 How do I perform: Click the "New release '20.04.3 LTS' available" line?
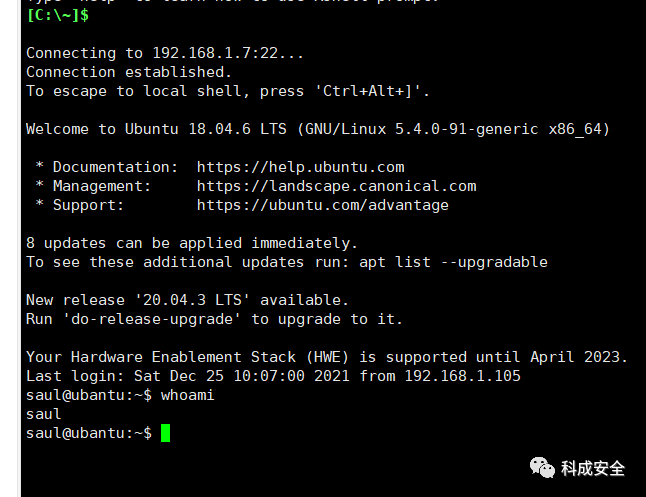click(187, 300)
